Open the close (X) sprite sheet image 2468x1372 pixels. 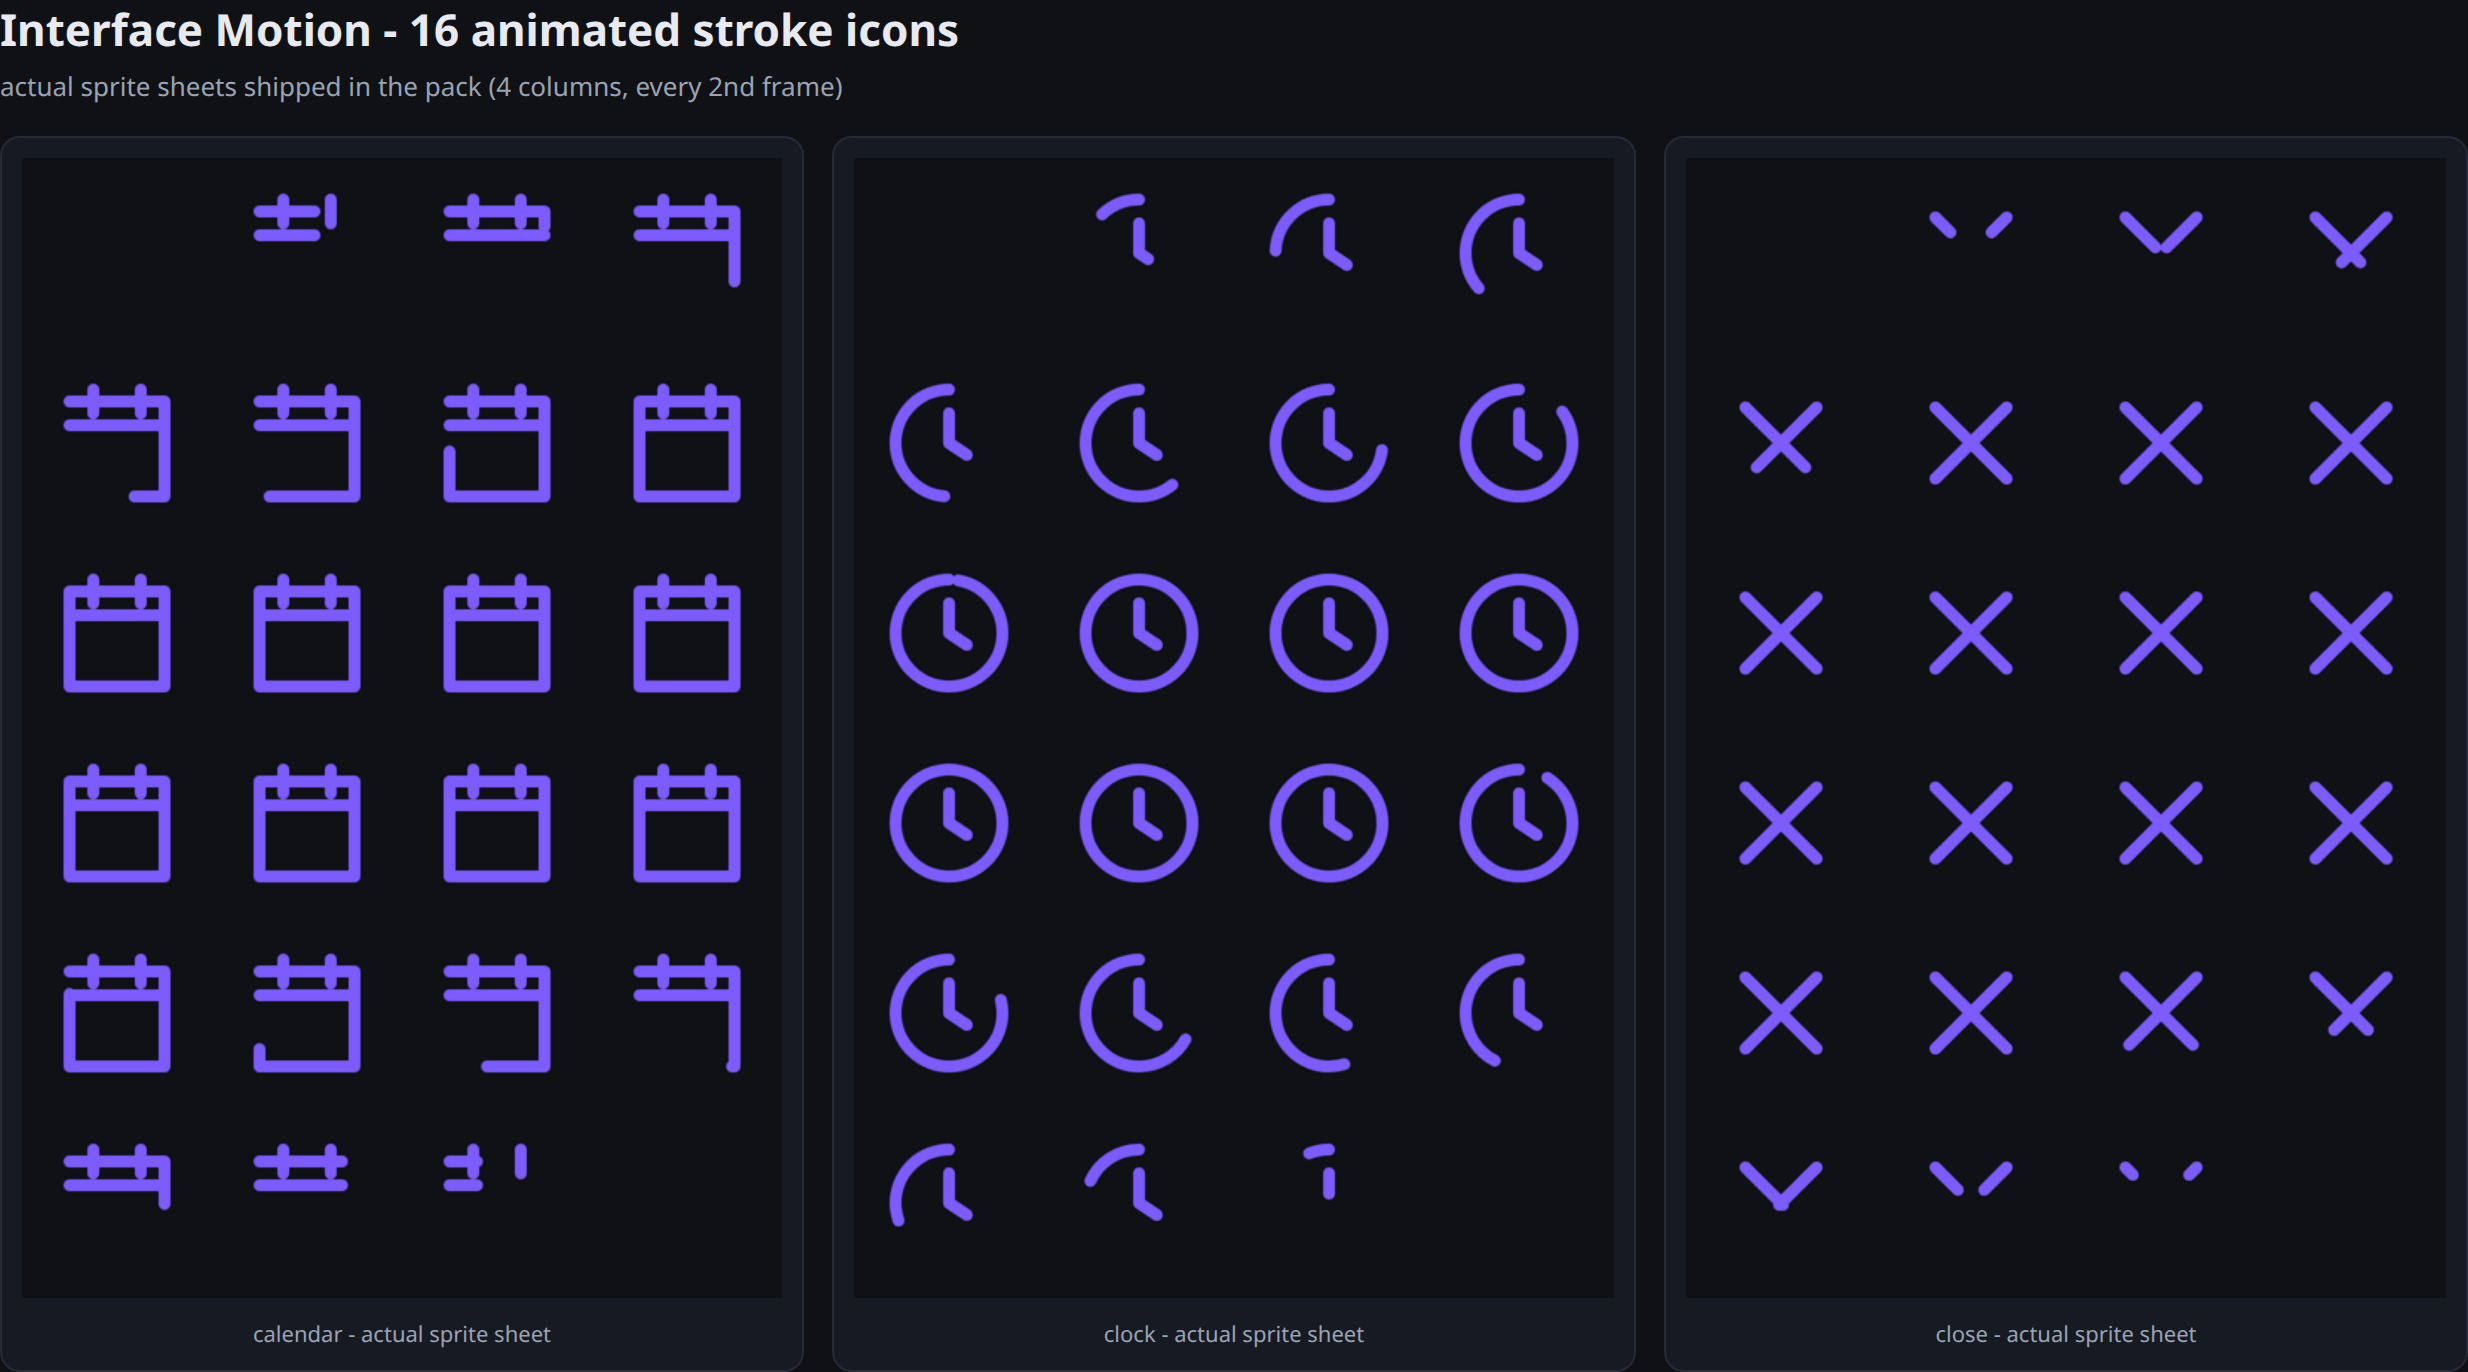pyautogui.click(x=2065, y=727)
